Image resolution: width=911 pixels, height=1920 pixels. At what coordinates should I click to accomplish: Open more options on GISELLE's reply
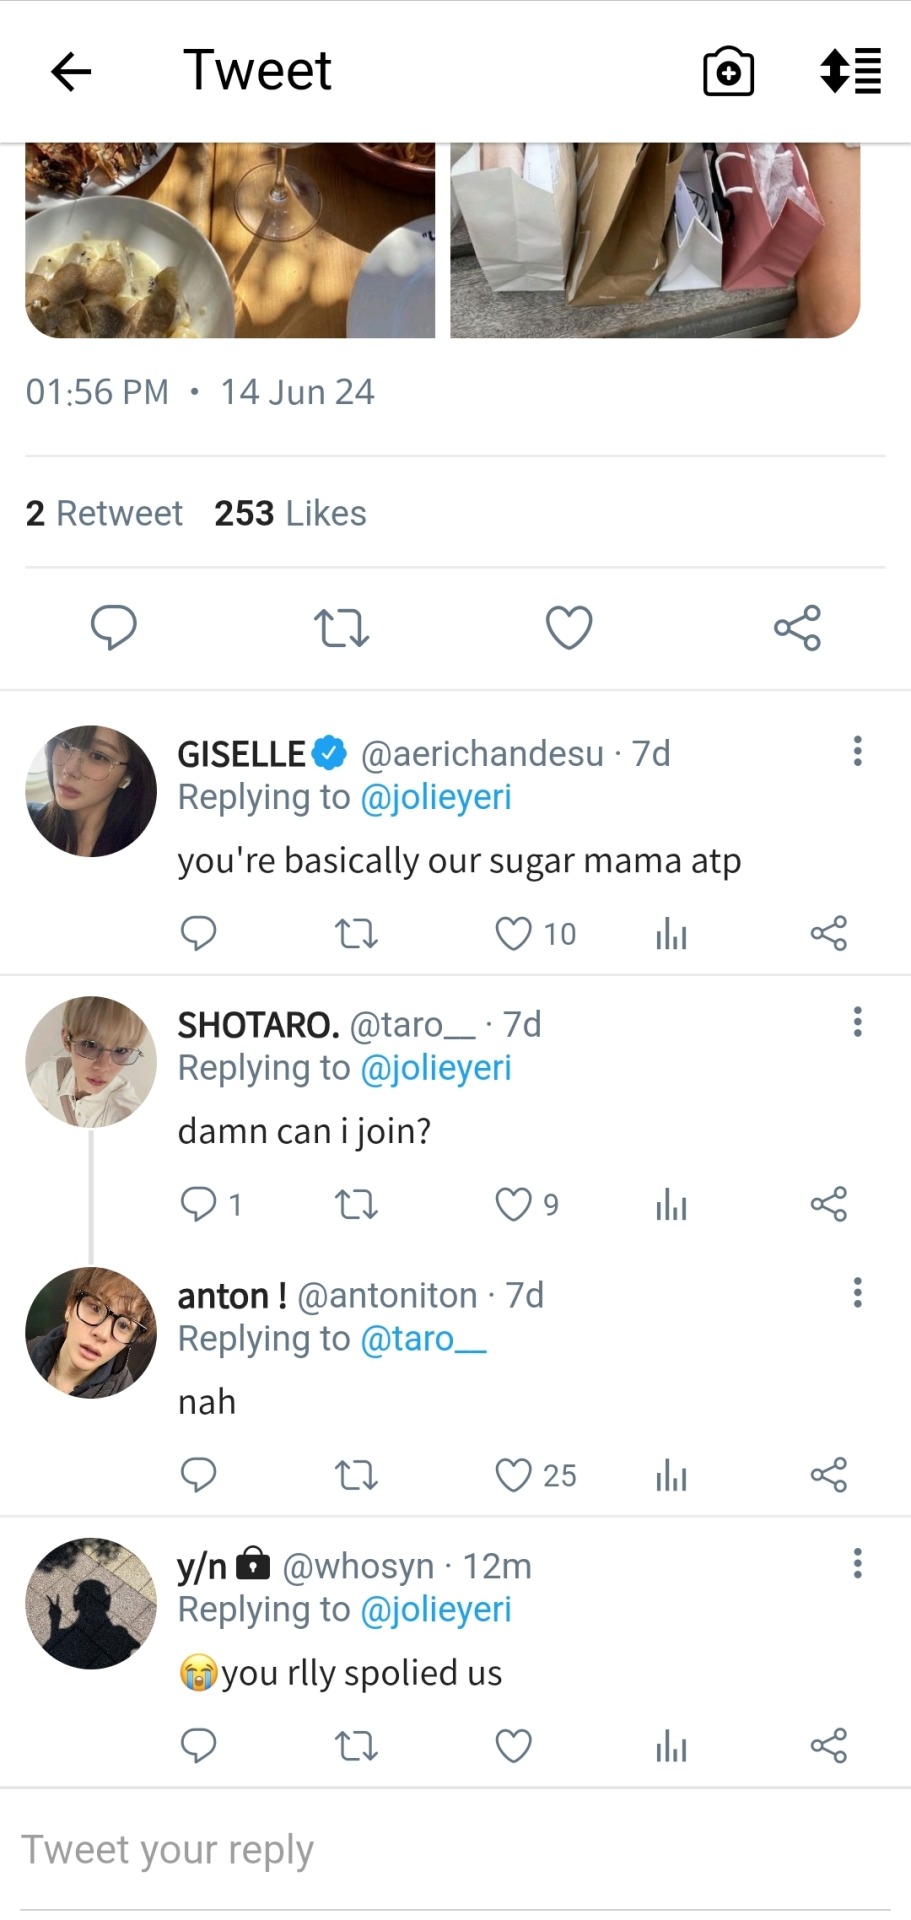click(857, 752)
